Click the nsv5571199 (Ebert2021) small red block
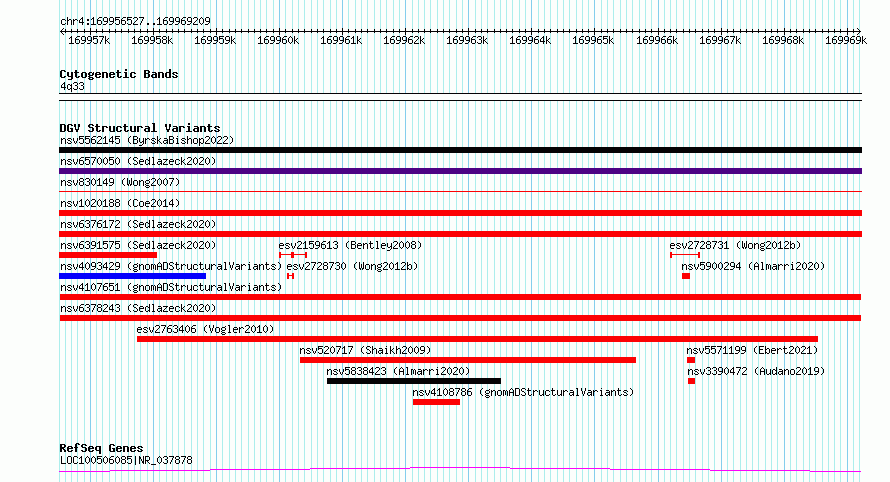 click(691, 360)
